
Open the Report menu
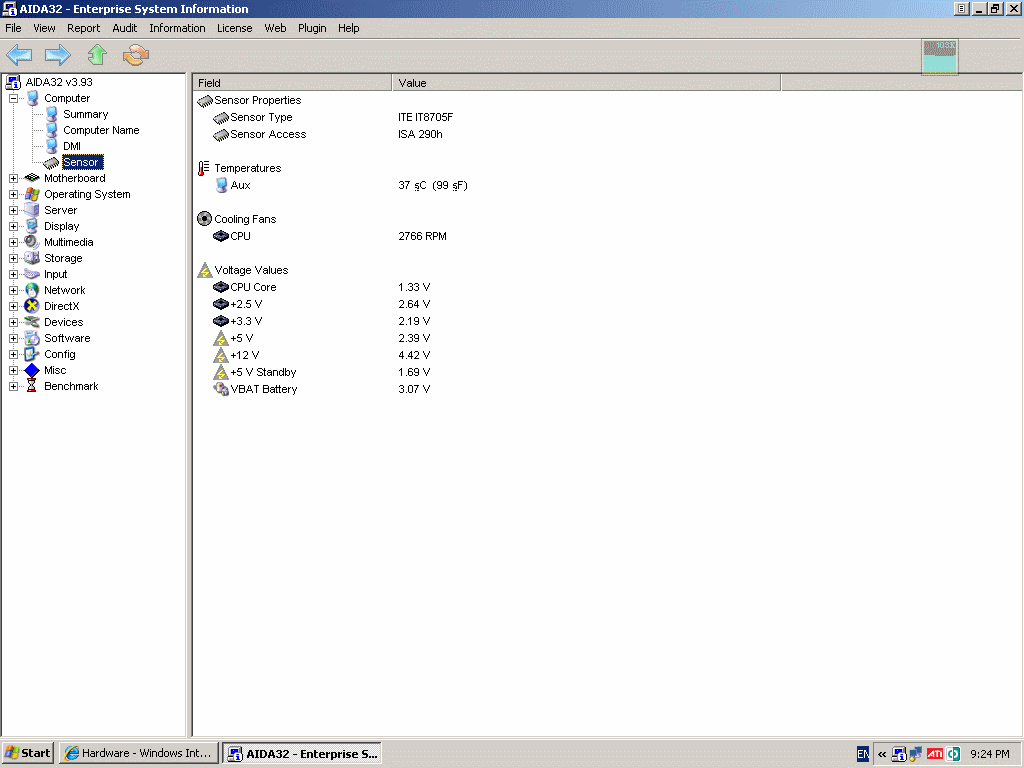tap(84, 28)
